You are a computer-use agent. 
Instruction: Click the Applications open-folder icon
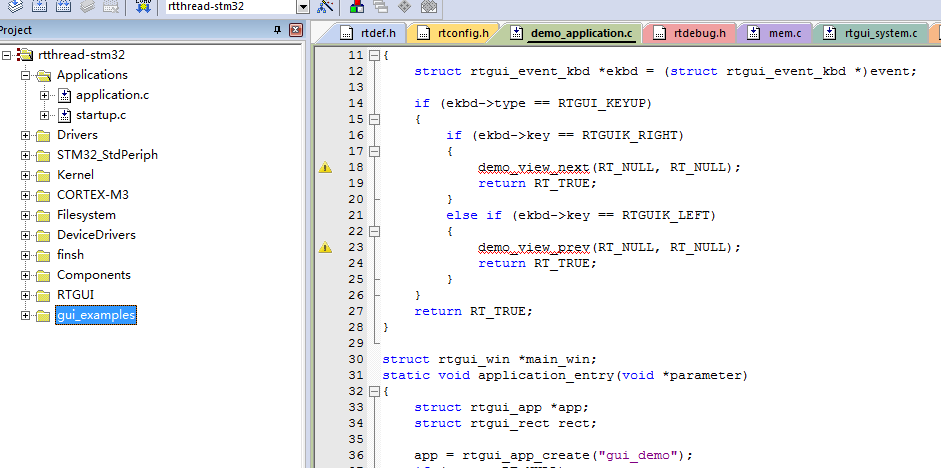point(44,75)
